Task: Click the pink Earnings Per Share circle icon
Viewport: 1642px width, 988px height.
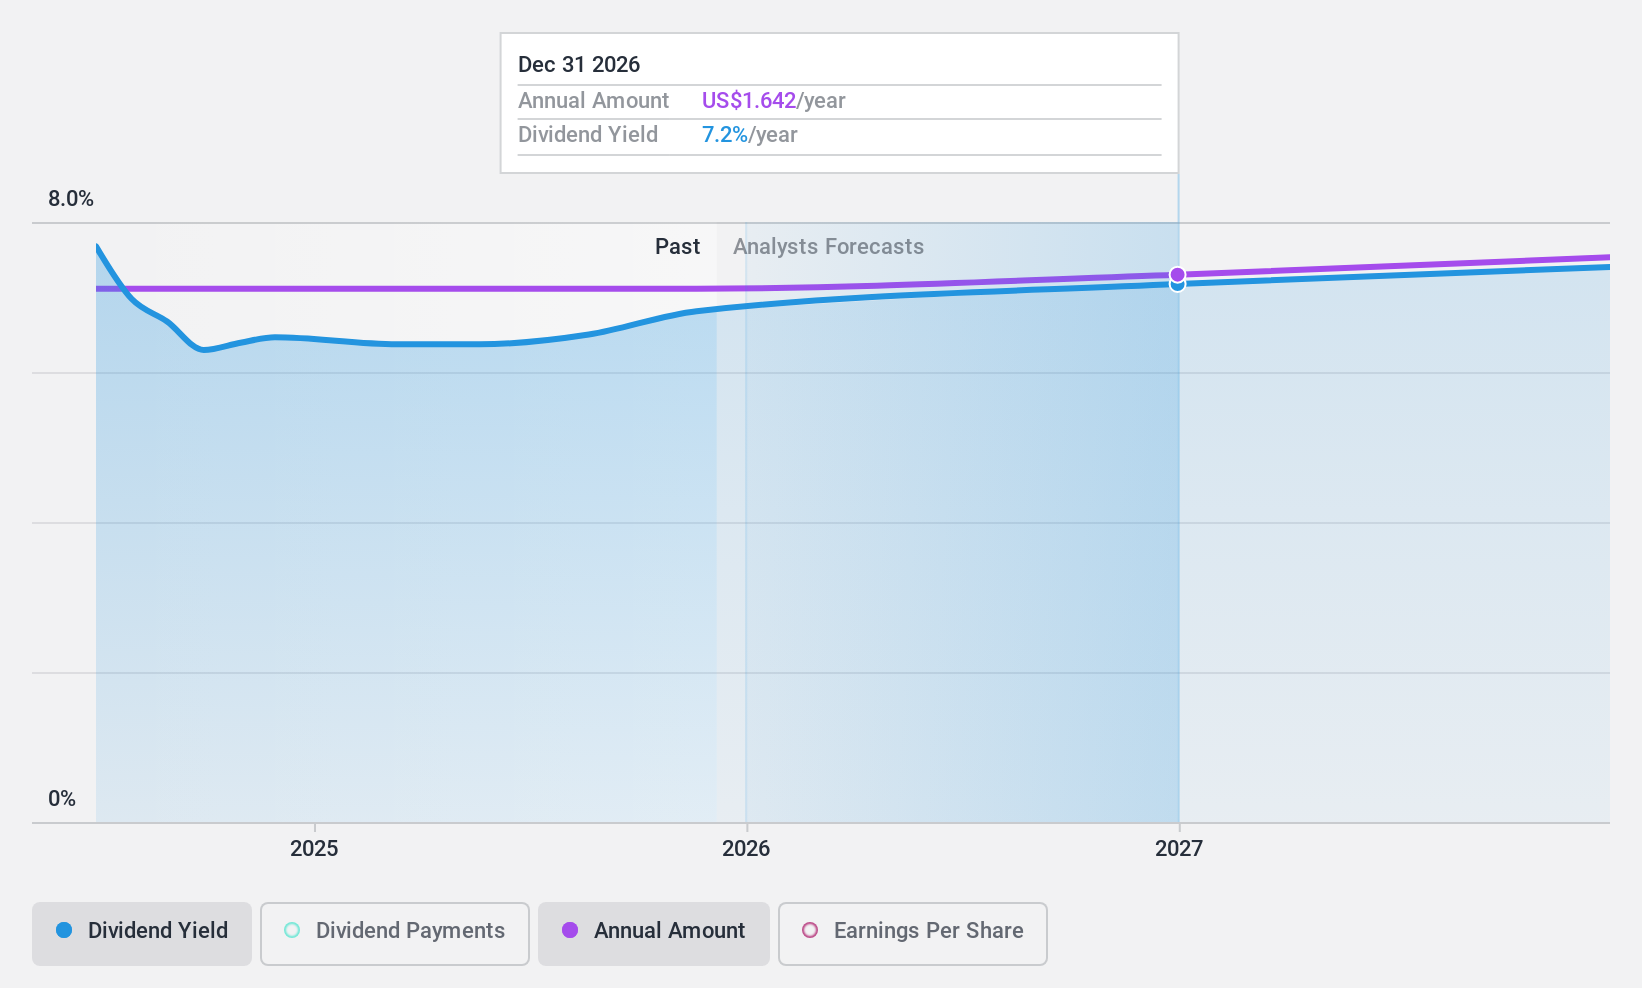Action: click(810, 931)
